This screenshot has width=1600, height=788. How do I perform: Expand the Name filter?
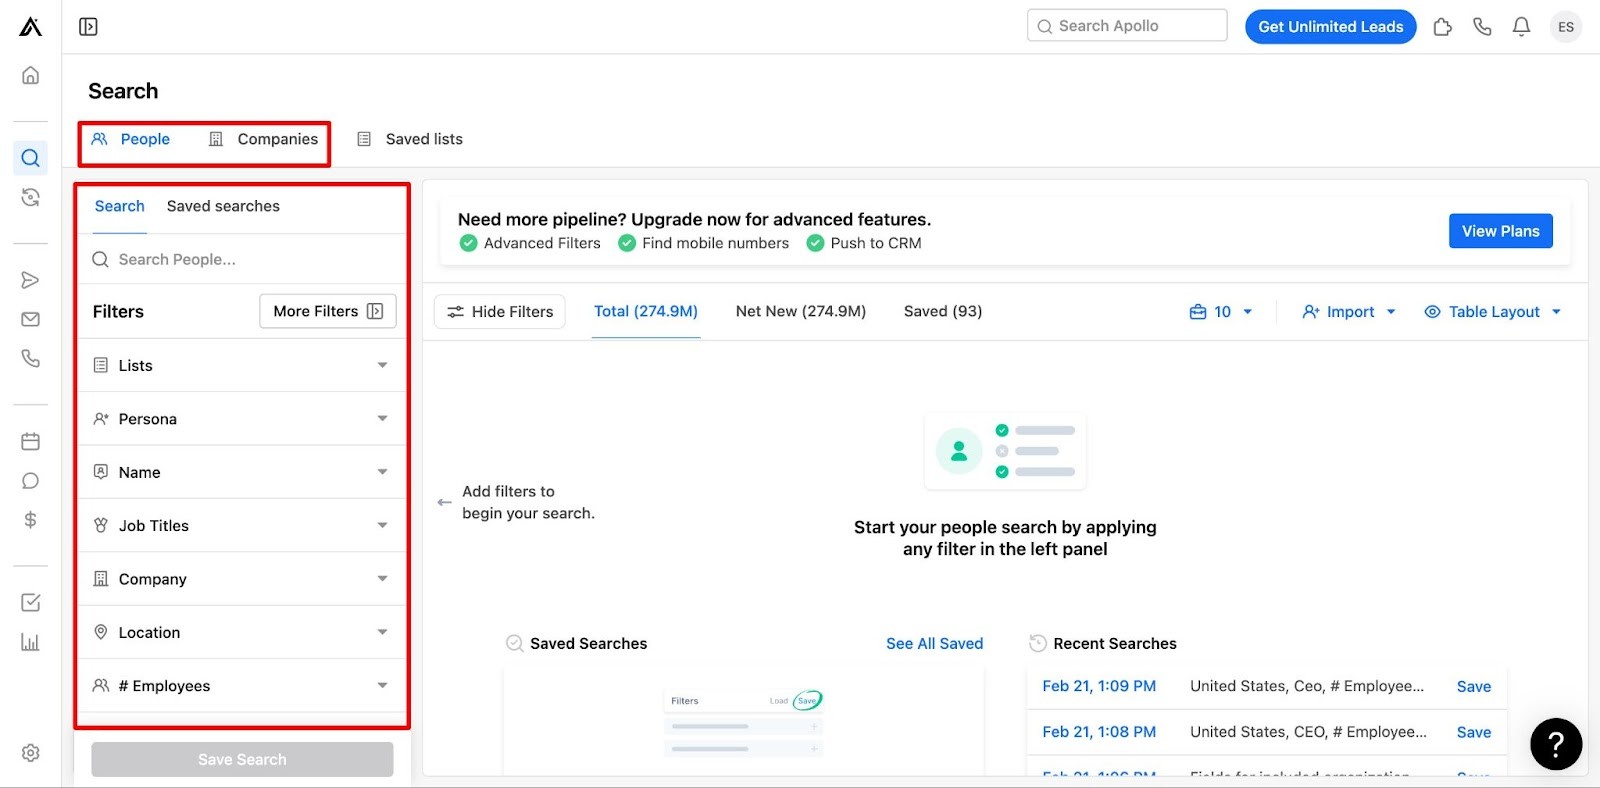pos(242,472)
